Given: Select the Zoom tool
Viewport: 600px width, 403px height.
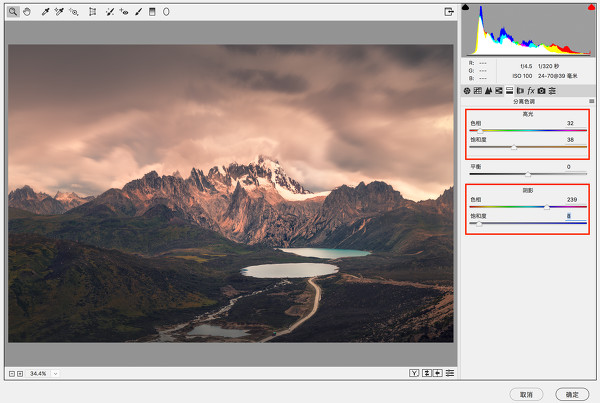Looking at the screenshot, I should tap(13, 12).
